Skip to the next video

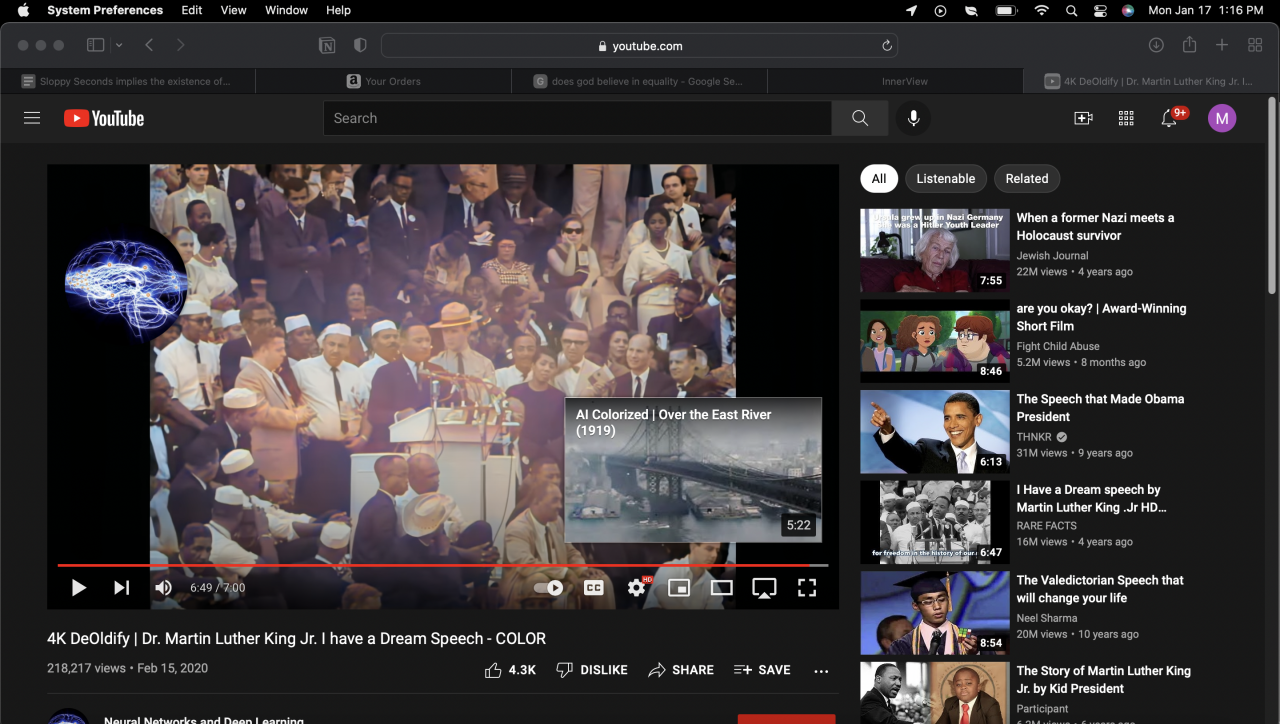point(121,588)
